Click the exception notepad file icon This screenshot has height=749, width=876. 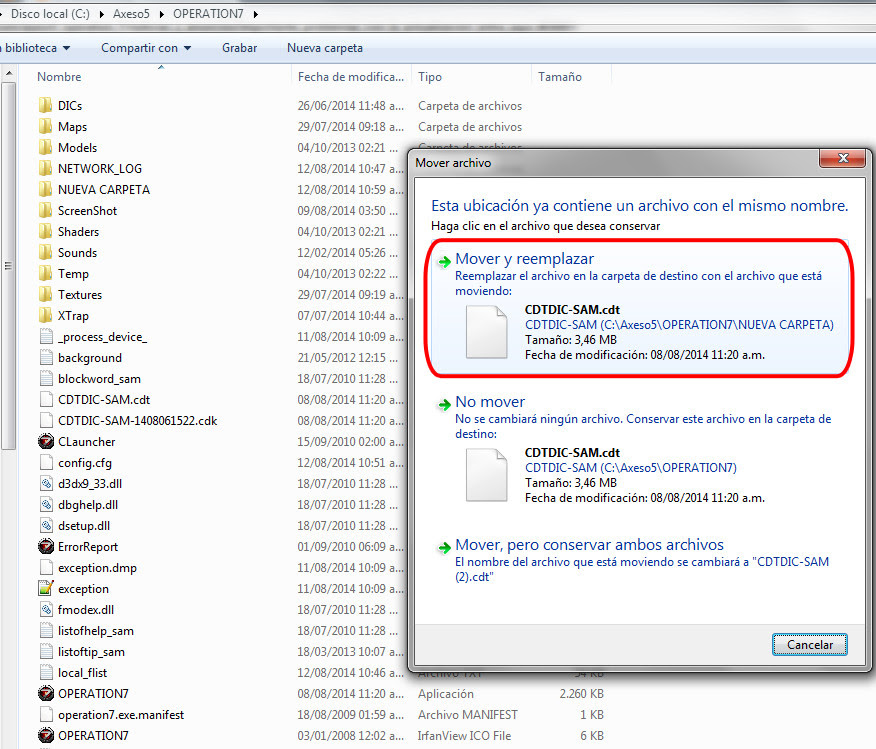(x=46, y=588)
